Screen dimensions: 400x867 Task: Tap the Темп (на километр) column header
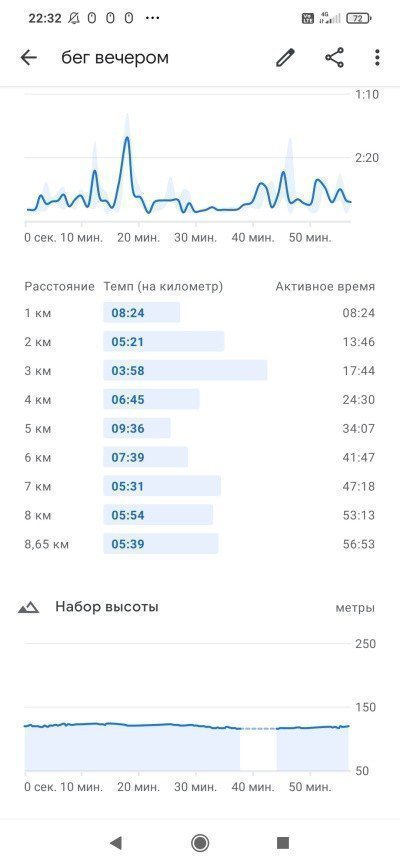tap(163, 286)
